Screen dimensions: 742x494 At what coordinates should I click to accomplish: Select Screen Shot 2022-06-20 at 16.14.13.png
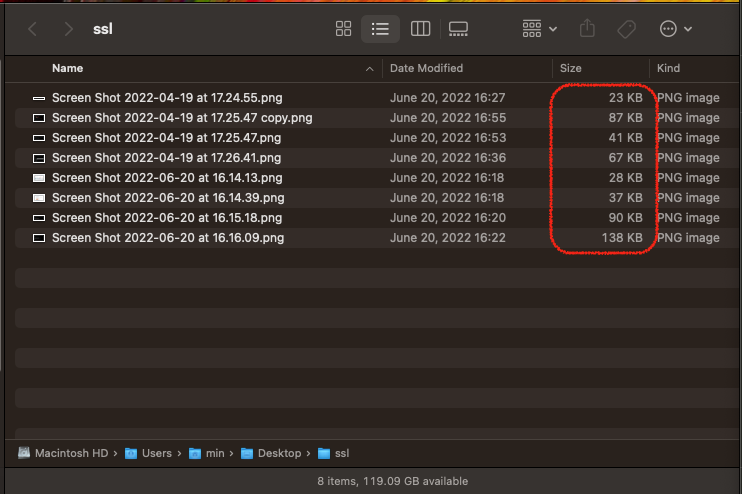[x=167, y=177]
